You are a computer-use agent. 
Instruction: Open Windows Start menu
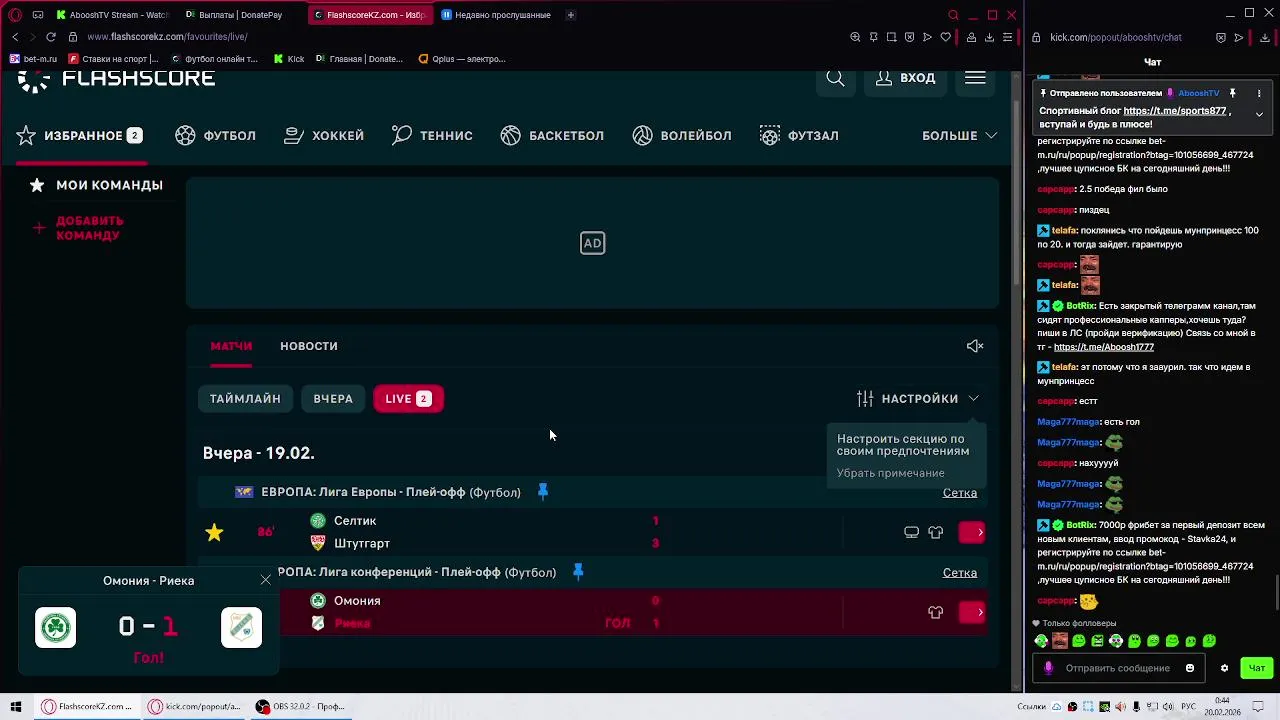click(x=16, y=707)
